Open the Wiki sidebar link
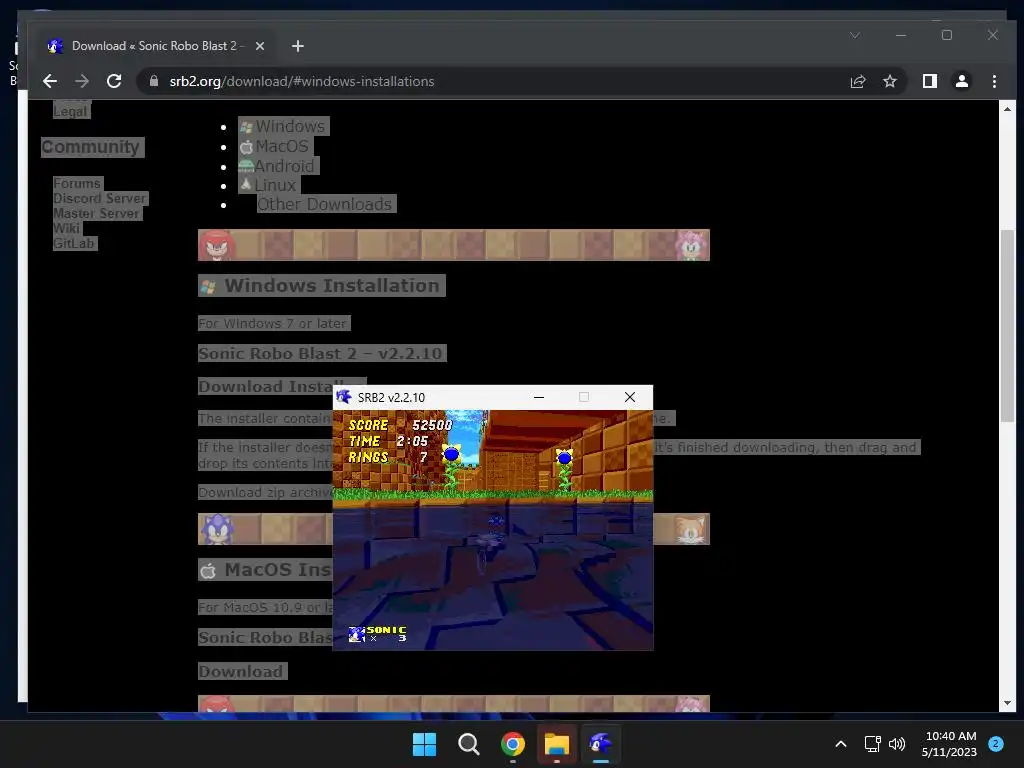 click(x=67, y=229)
